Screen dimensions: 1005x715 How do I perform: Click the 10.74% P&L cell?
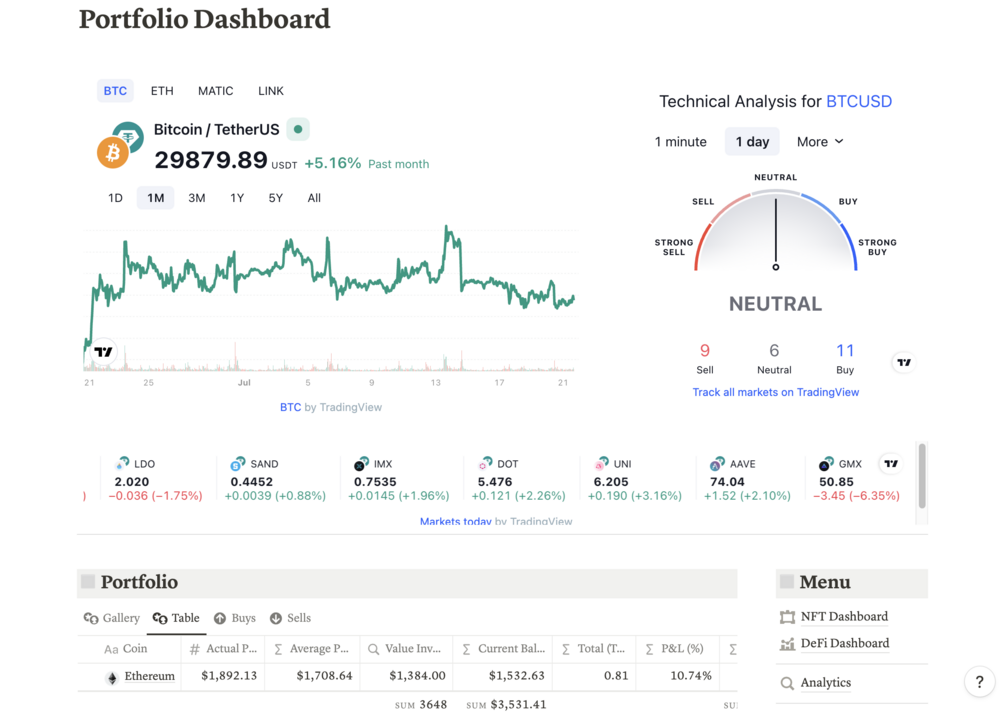(x=677, y=677)
